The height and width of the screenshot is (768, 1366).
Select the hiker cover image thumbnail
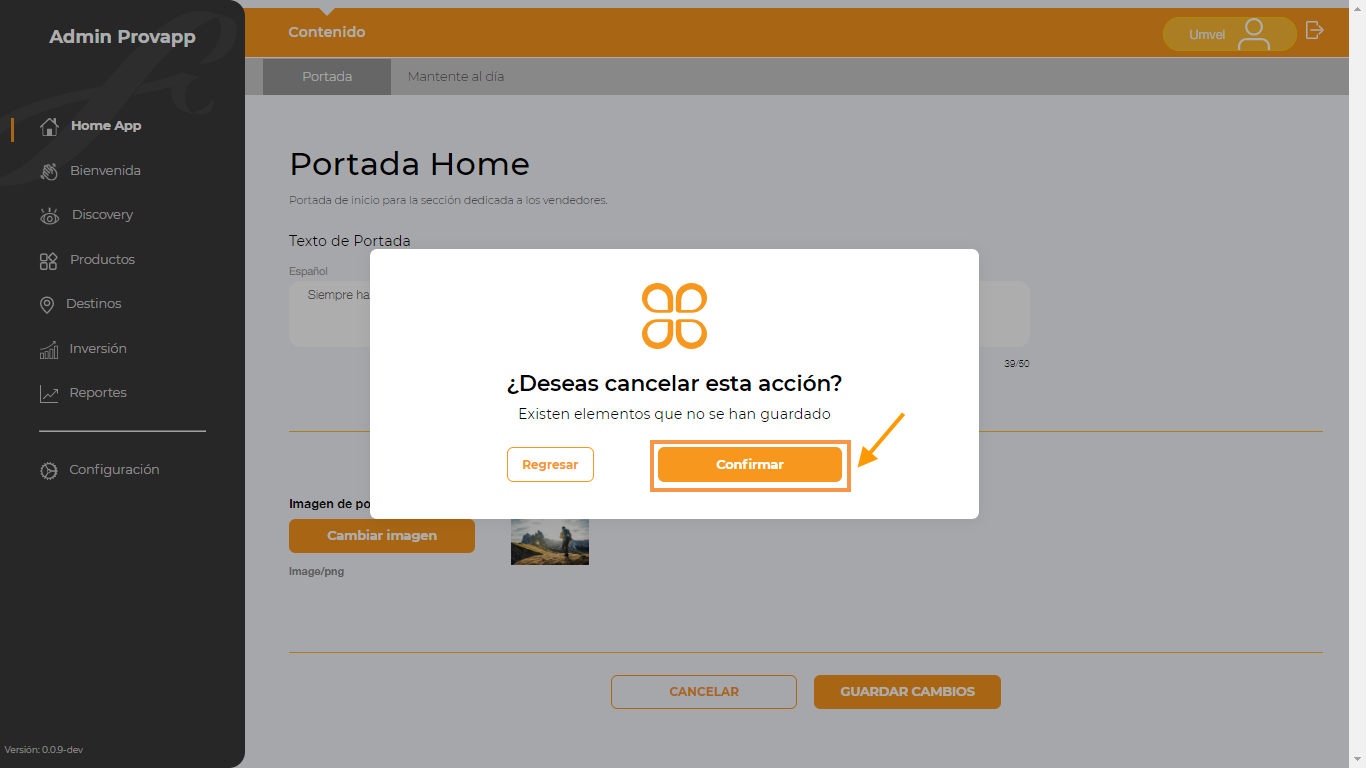point(550,541)
